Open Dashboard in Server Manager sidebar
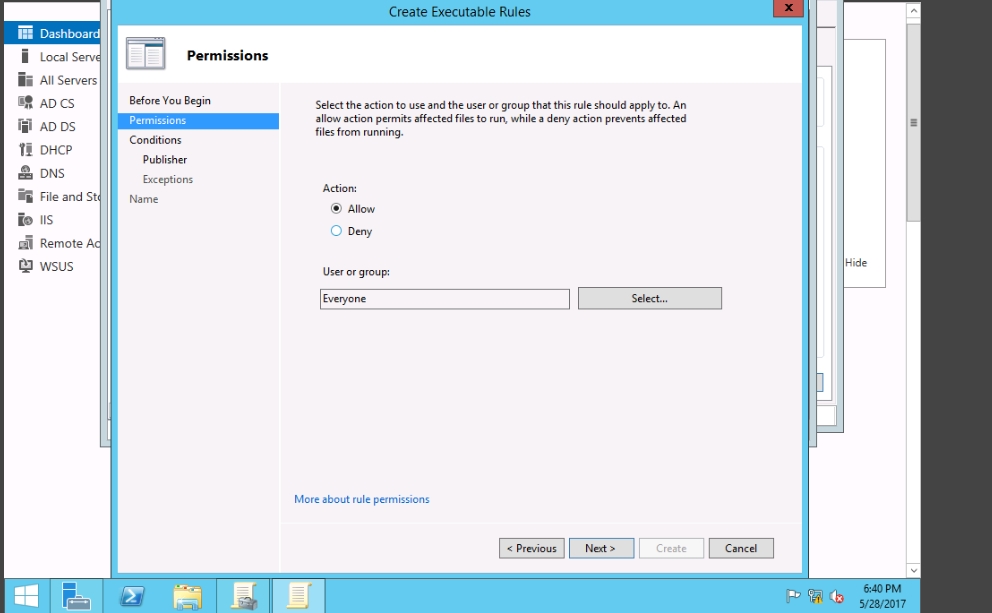Screen dimensions: 992x613 click(x=60, y=34)
